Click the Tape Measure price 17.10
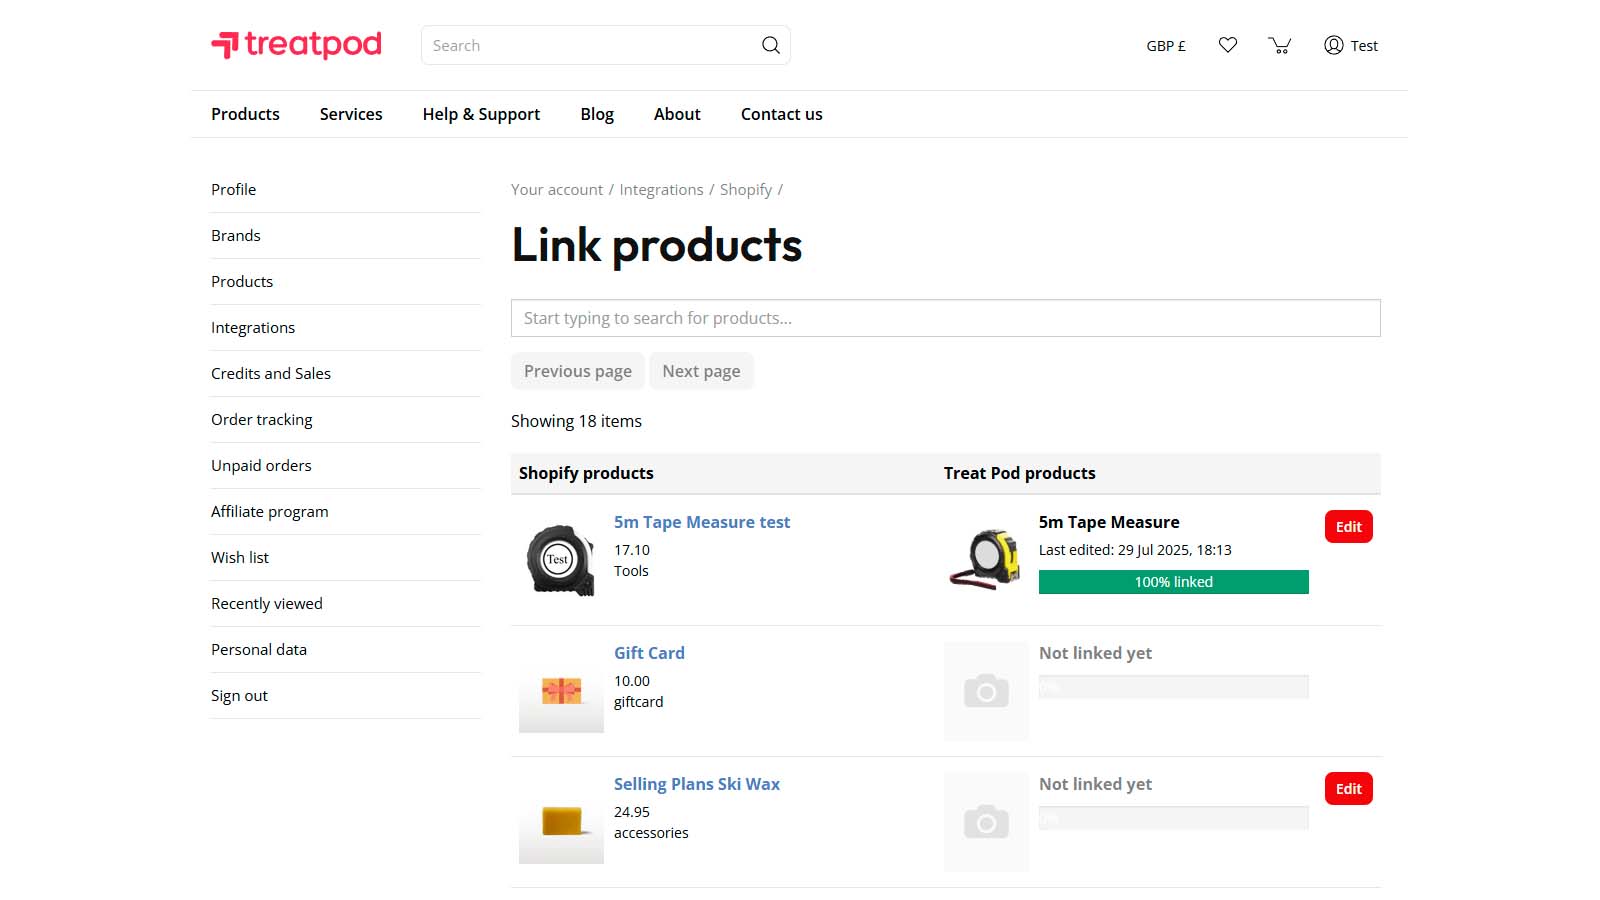The width and height of the screenshot is (1600, 900). pyautogui.click(x=632, y=550)
